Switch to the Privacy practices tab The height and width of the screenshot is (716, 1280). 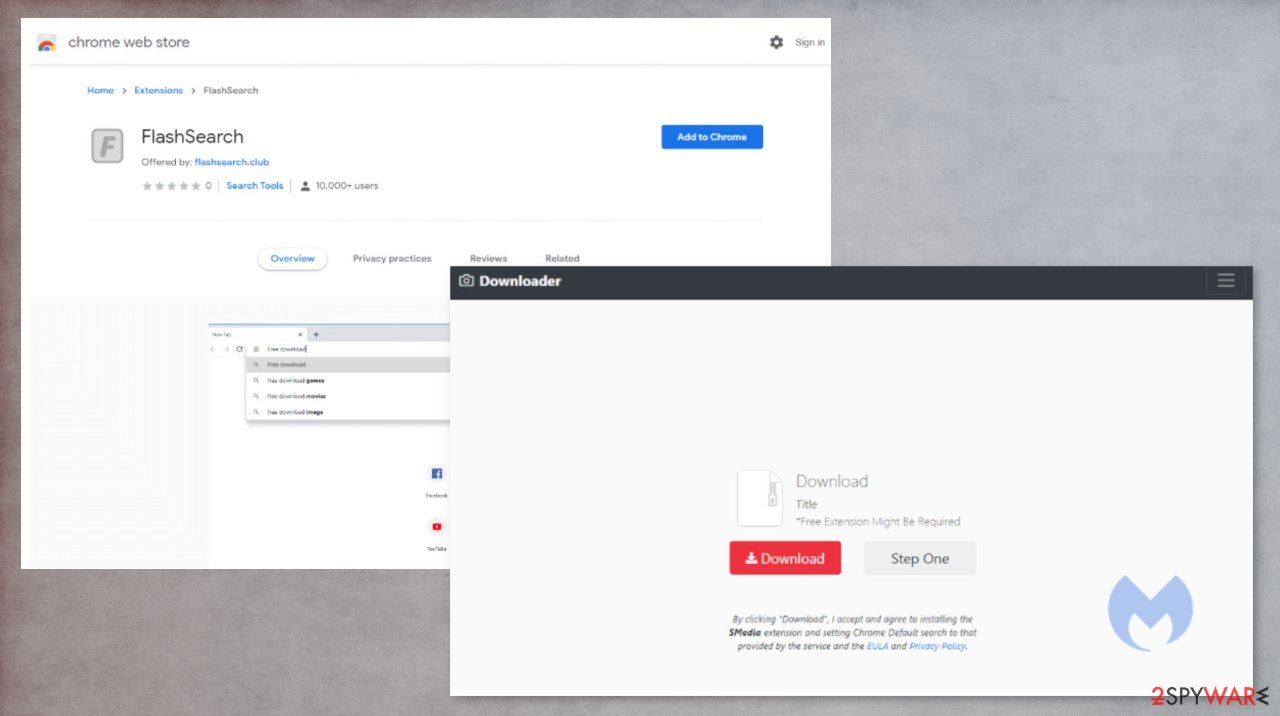tap(392, 259)
